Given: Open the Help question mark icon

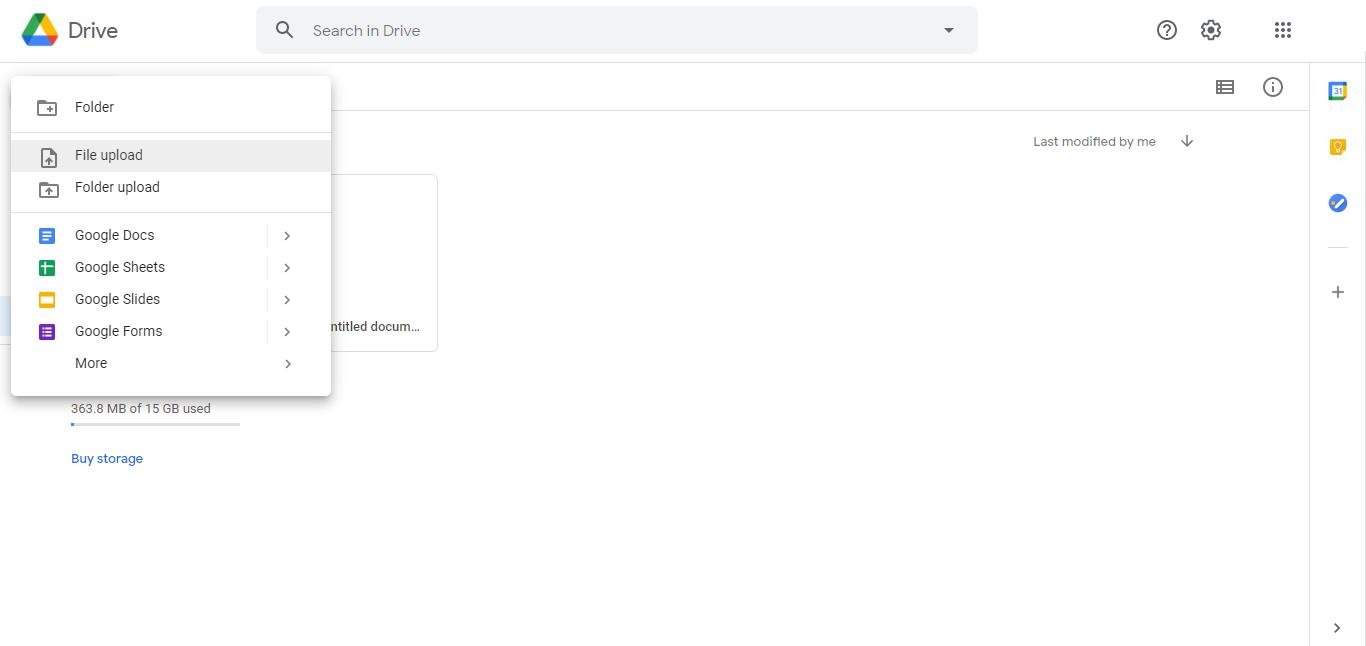Looking at the screenshot, I should 1167,30.
